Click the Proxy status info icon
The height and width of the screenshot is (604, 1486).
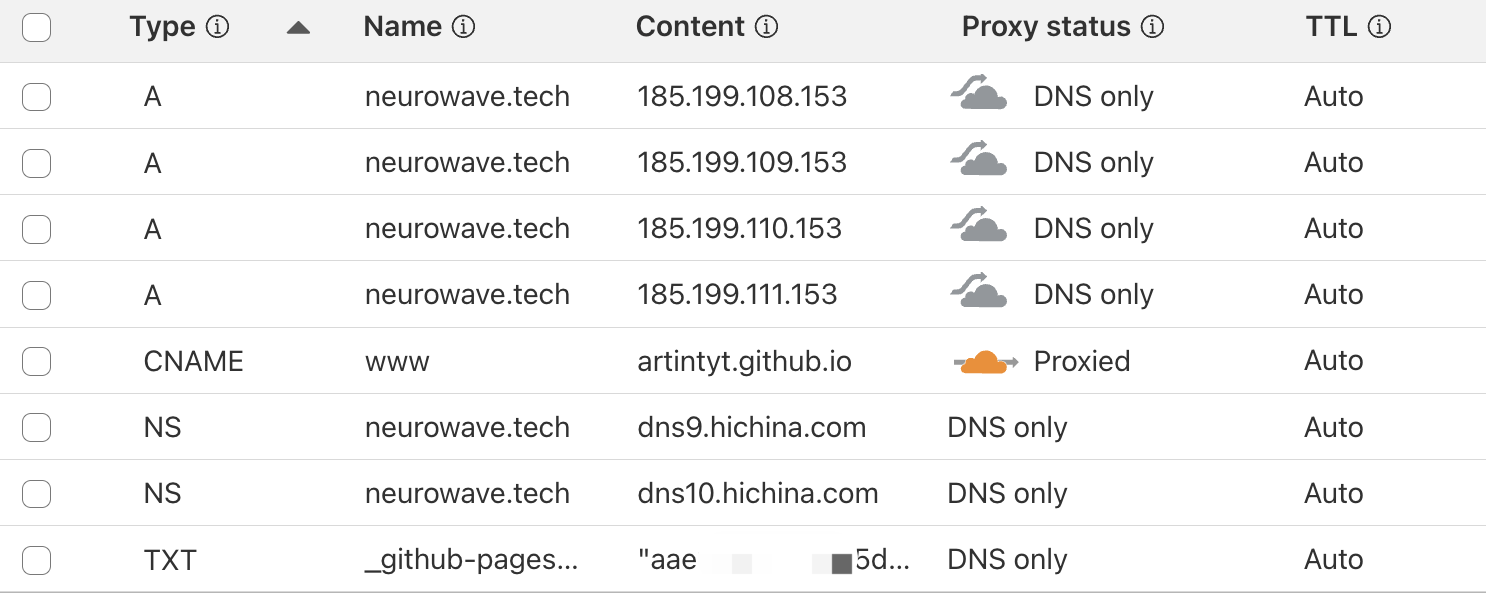point(1152,27)
